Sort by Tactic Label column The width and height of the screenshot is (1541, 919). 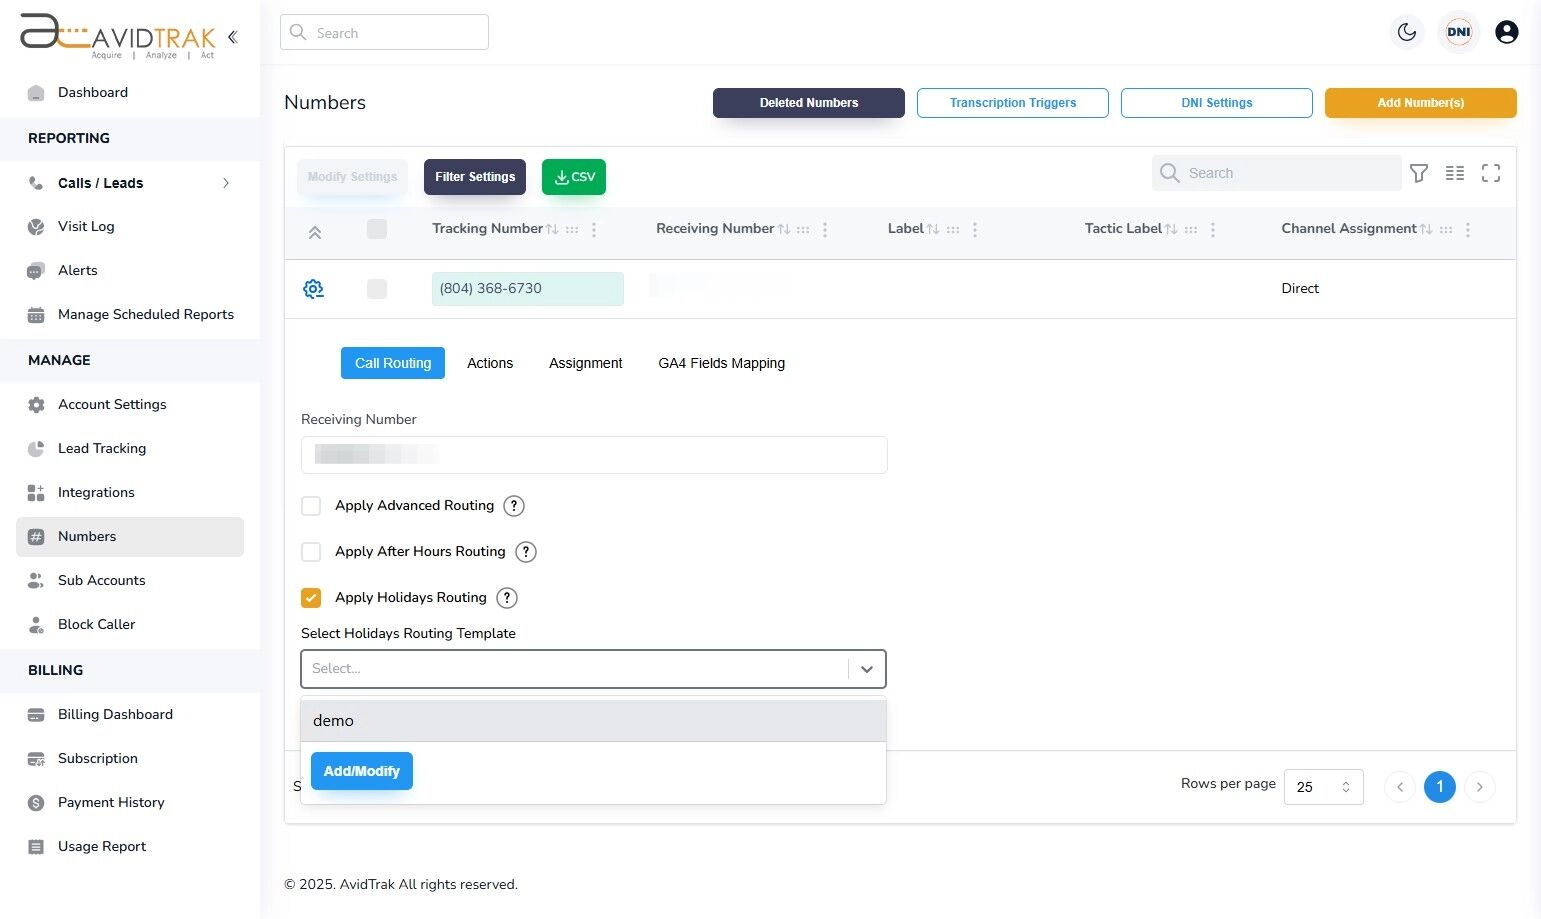[x=1171, y=229]
